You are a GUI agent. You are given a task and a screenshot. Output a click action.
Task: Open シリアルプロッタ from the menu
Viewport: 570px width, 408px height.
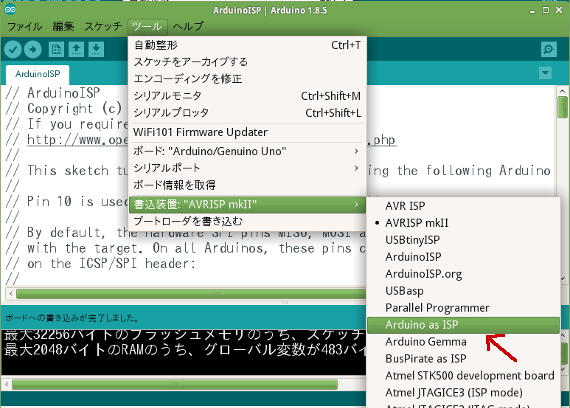(x=247, y=113)
